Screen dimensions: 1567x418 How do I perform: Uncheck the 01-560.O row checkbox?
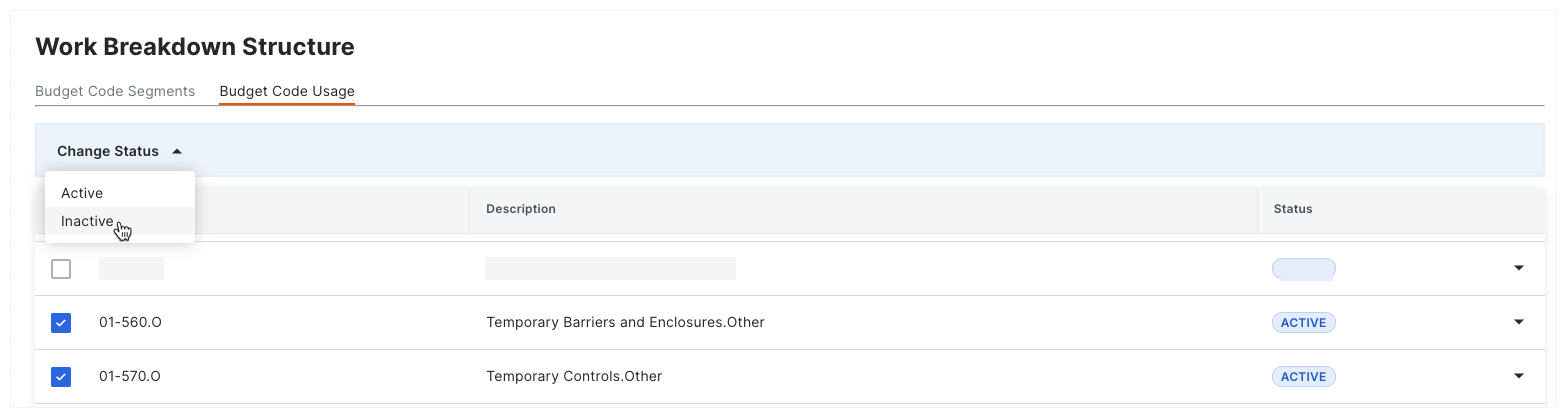pos(61,322)
